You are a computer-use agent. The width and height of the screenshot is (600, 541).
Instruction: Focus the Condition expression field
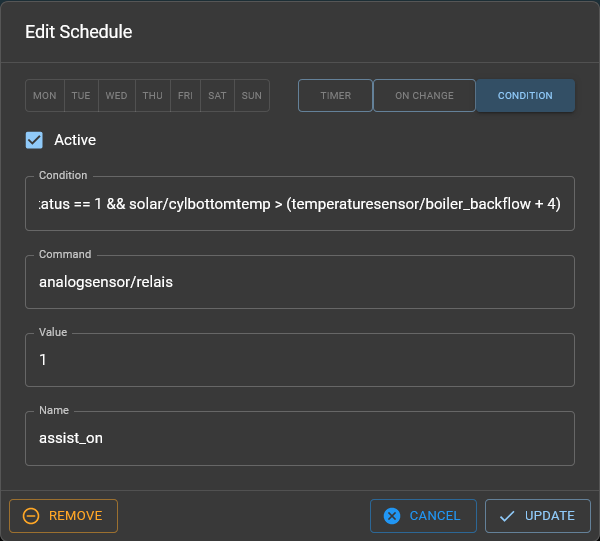tap(300, 204)
